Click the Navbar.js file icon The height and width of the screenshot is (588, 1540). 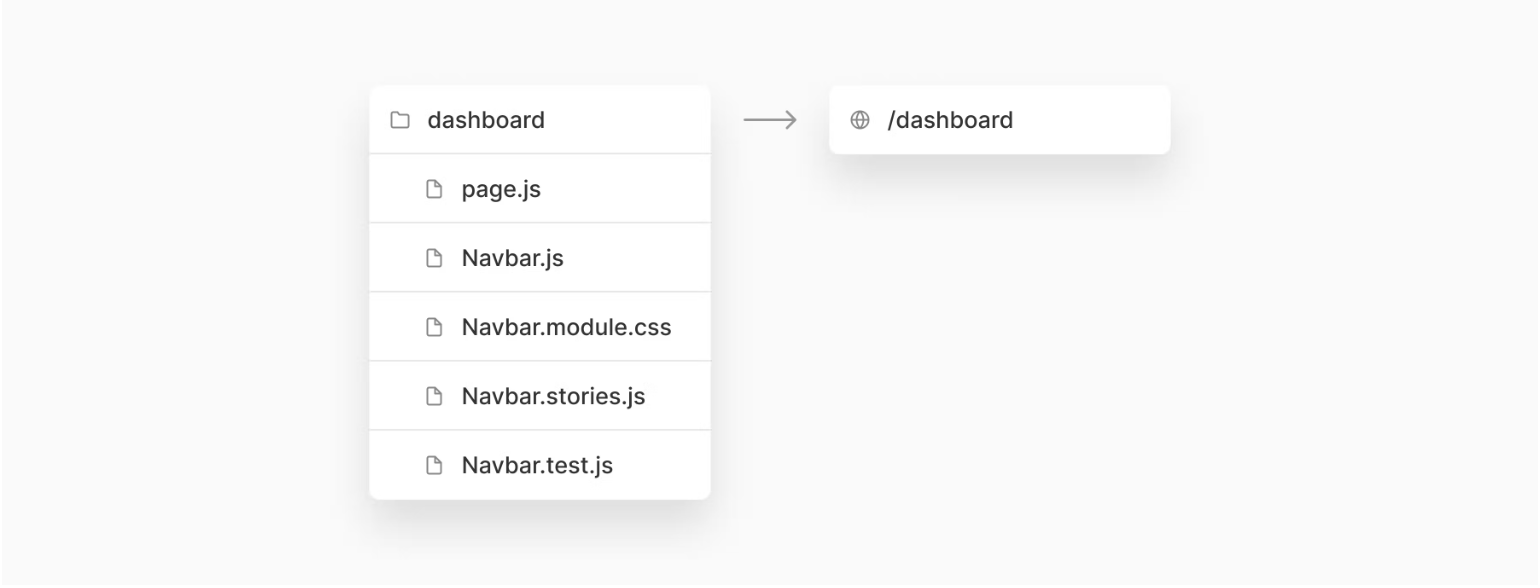[x=434, y=259]
